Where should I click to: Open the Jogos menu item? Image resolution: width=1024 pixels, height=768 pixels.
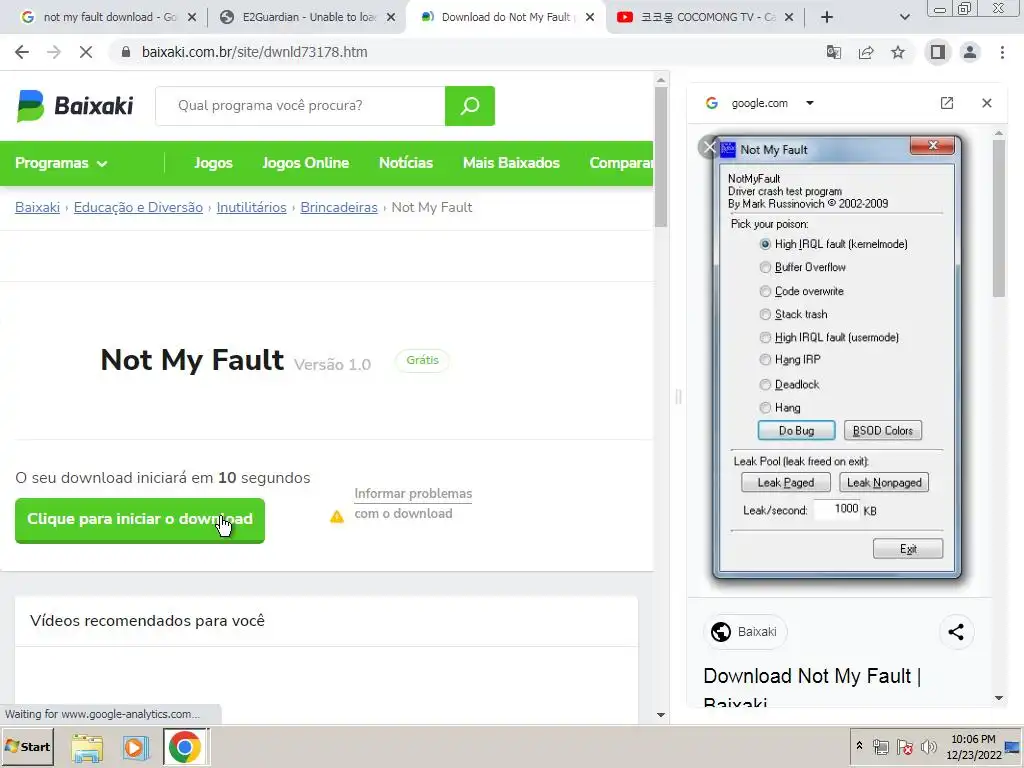[x=213, y=163]
